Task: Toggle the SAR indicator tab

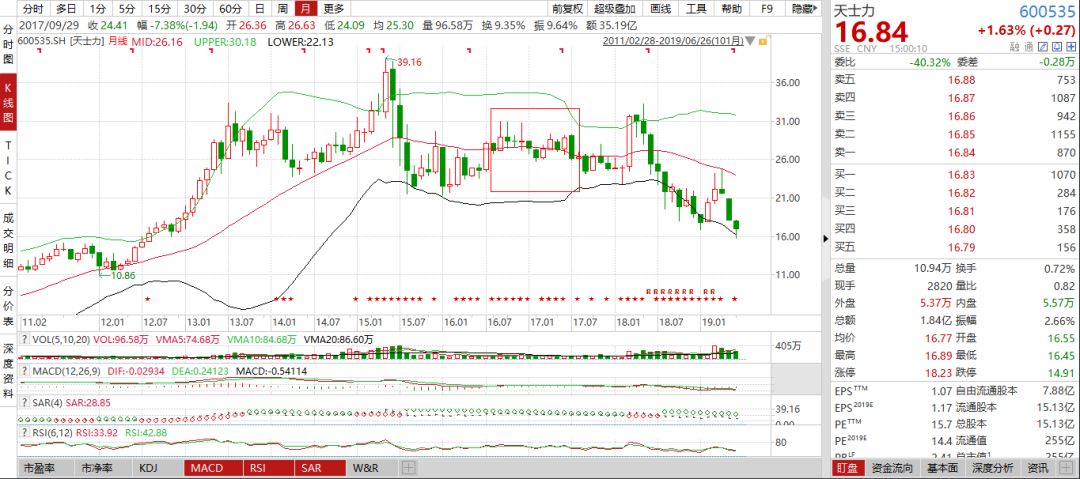Action: [312, 468]
